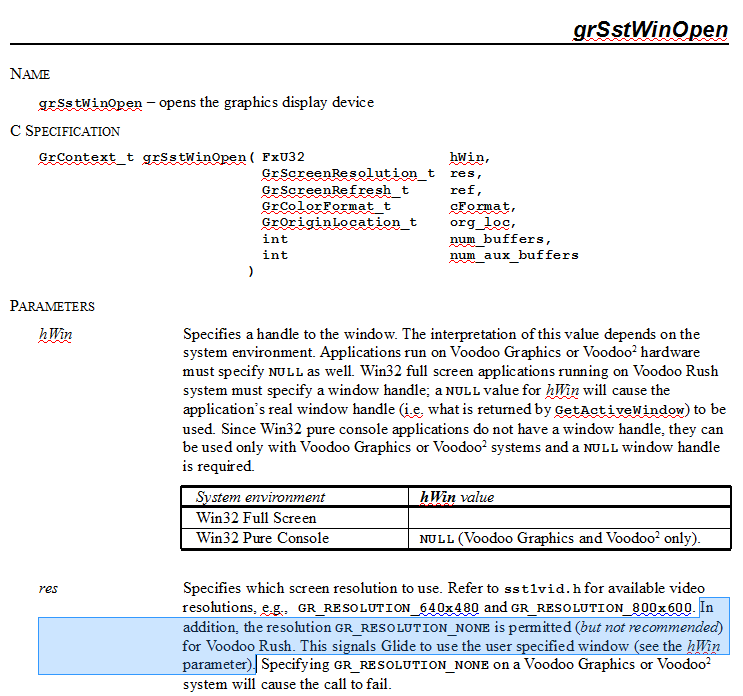
Task: Click the PARAMETERS section heading
Action: point(52,306)
